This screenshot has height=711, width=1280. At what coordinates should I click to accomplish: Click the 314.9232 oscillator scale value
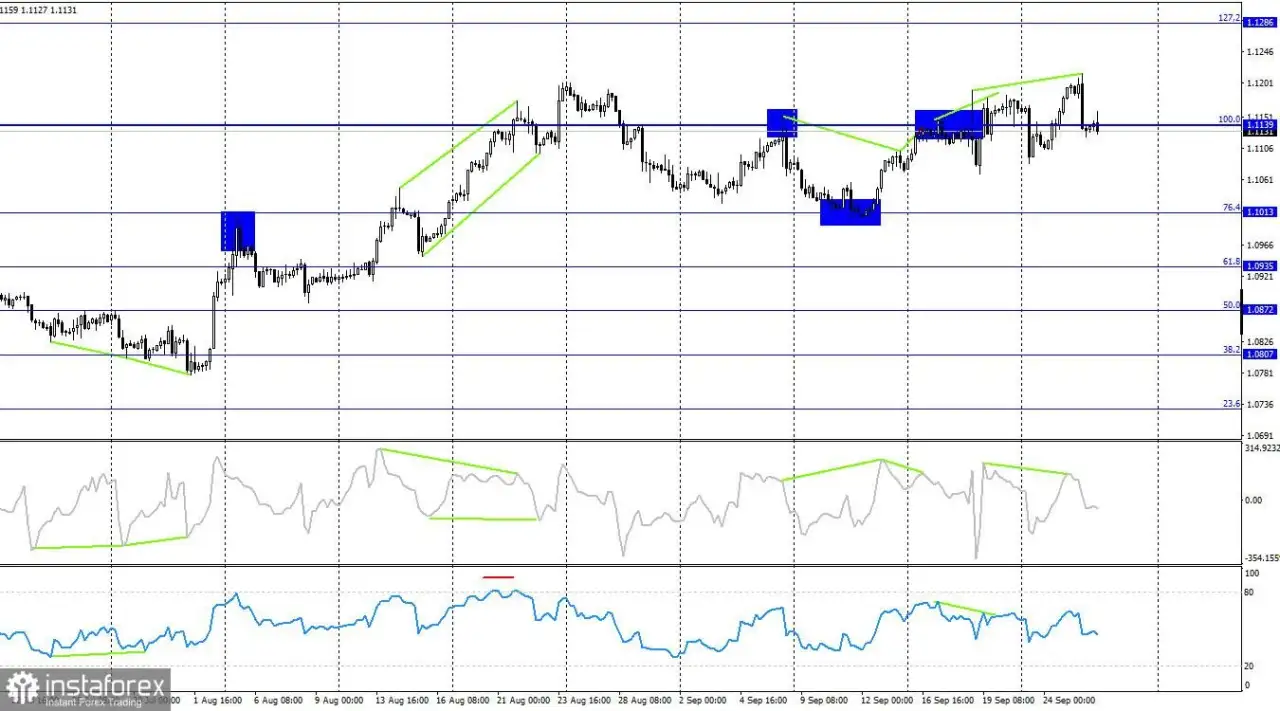[x=1261, y=449]
